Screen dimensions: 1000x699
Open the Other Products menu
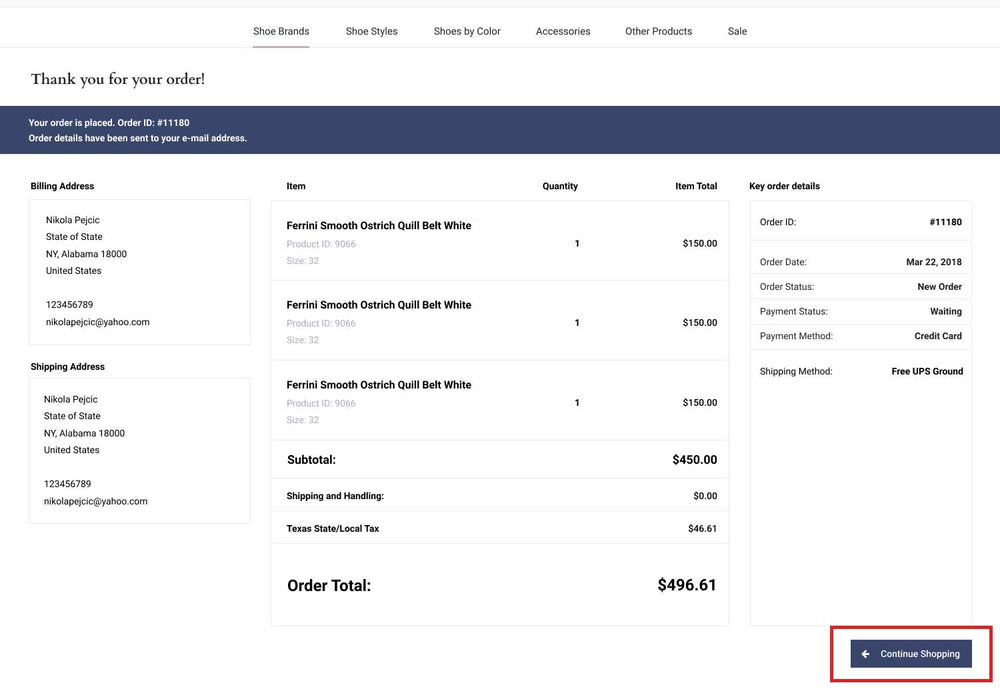click(x=658, y=31)
